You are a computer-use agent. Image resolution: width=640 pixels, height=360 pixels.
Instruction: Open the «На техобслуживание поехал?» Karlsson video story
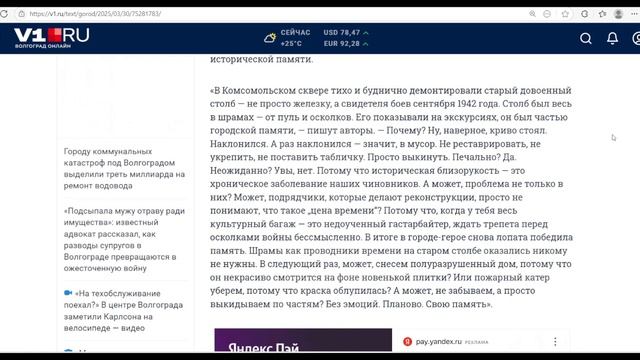124,311
